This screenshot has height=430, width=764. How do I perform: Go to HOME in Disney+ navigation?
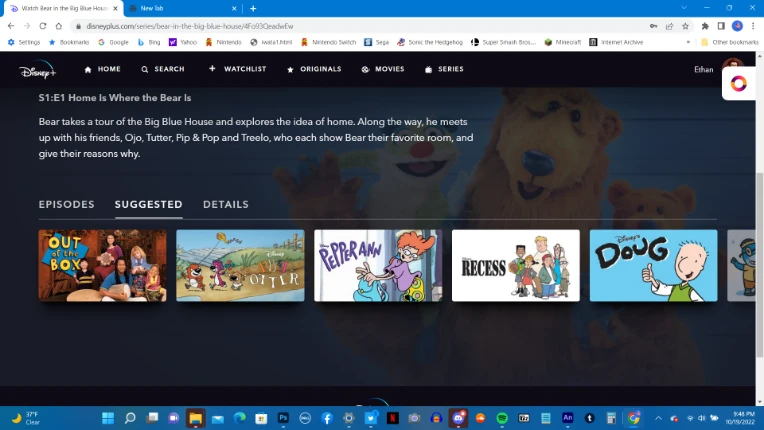[102, 69]
